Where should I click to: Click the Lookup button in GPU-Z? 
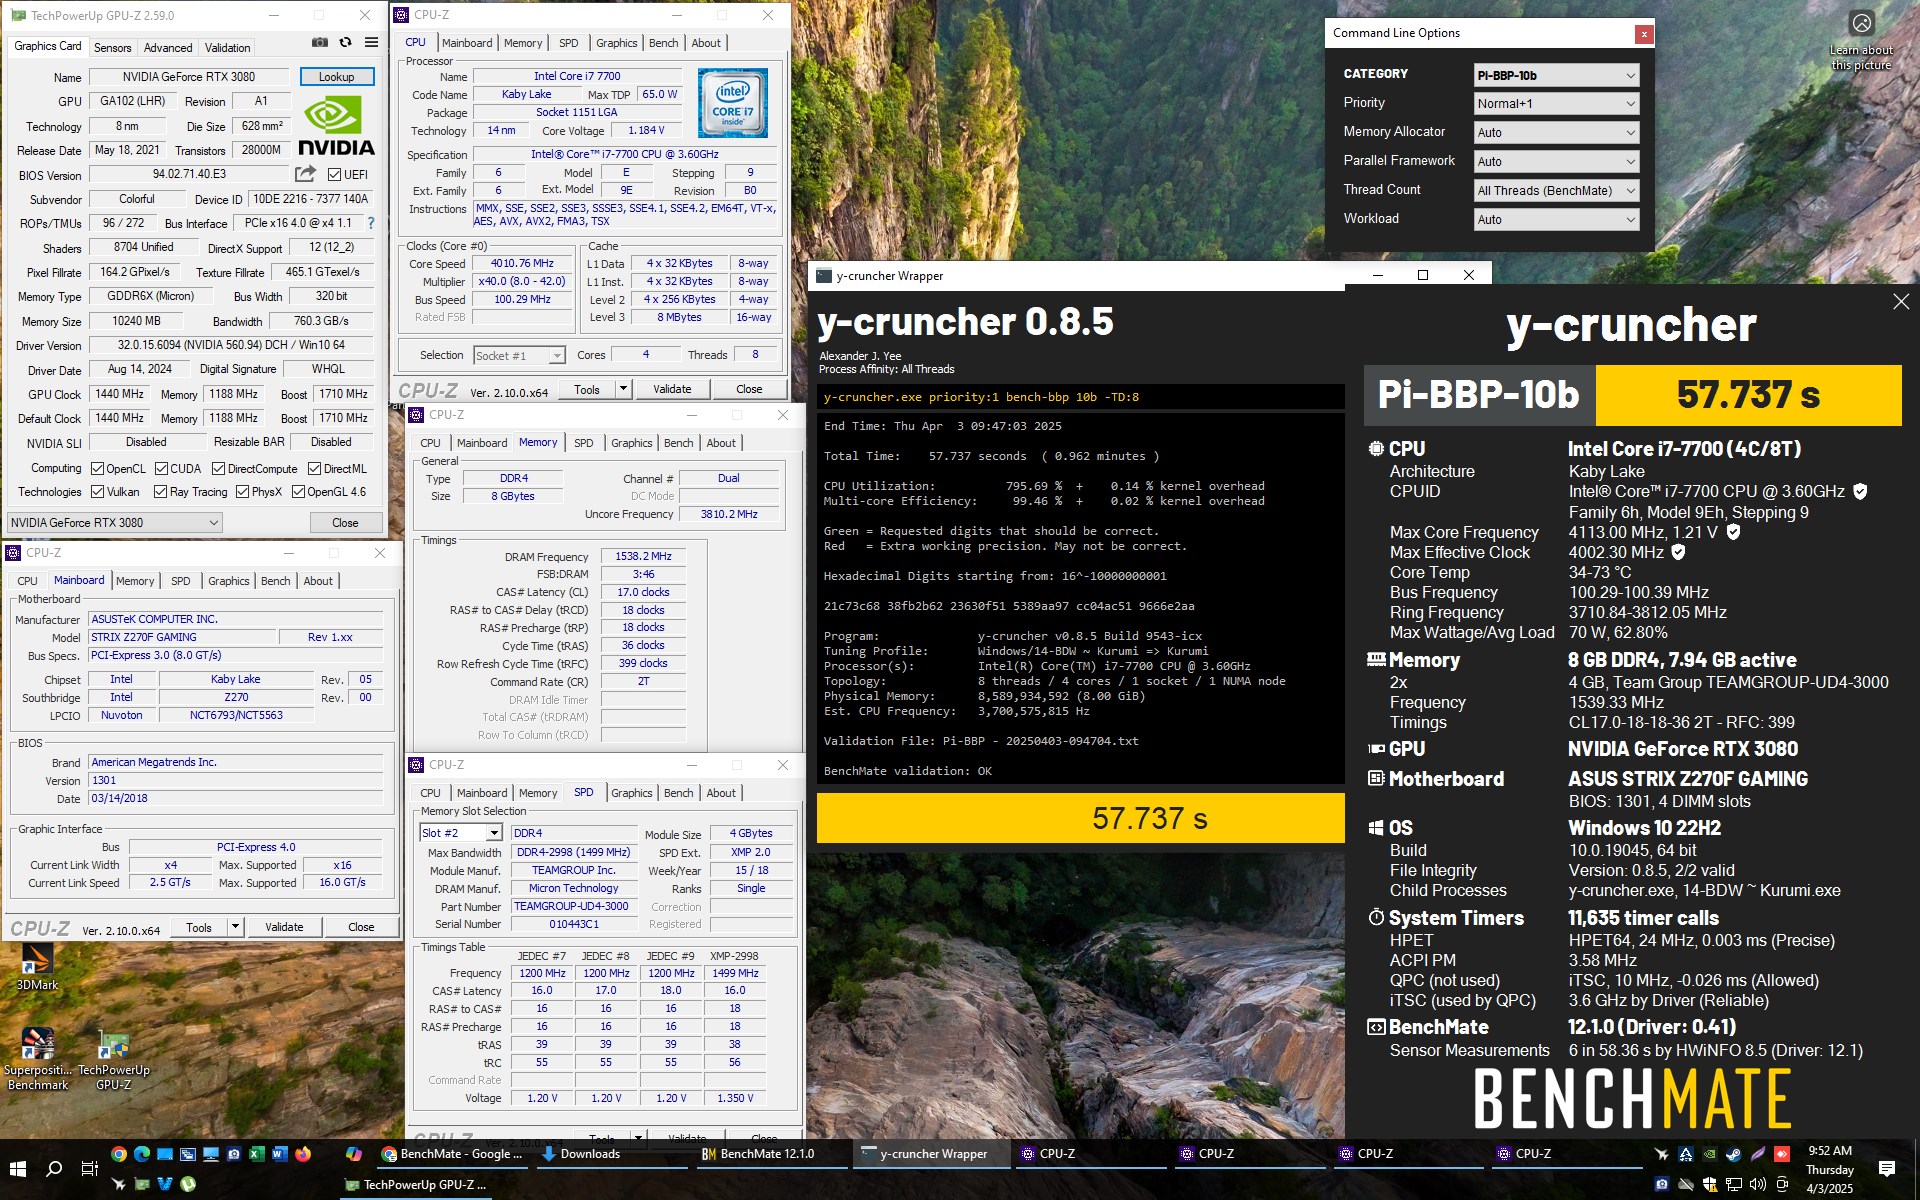[336, 77]
